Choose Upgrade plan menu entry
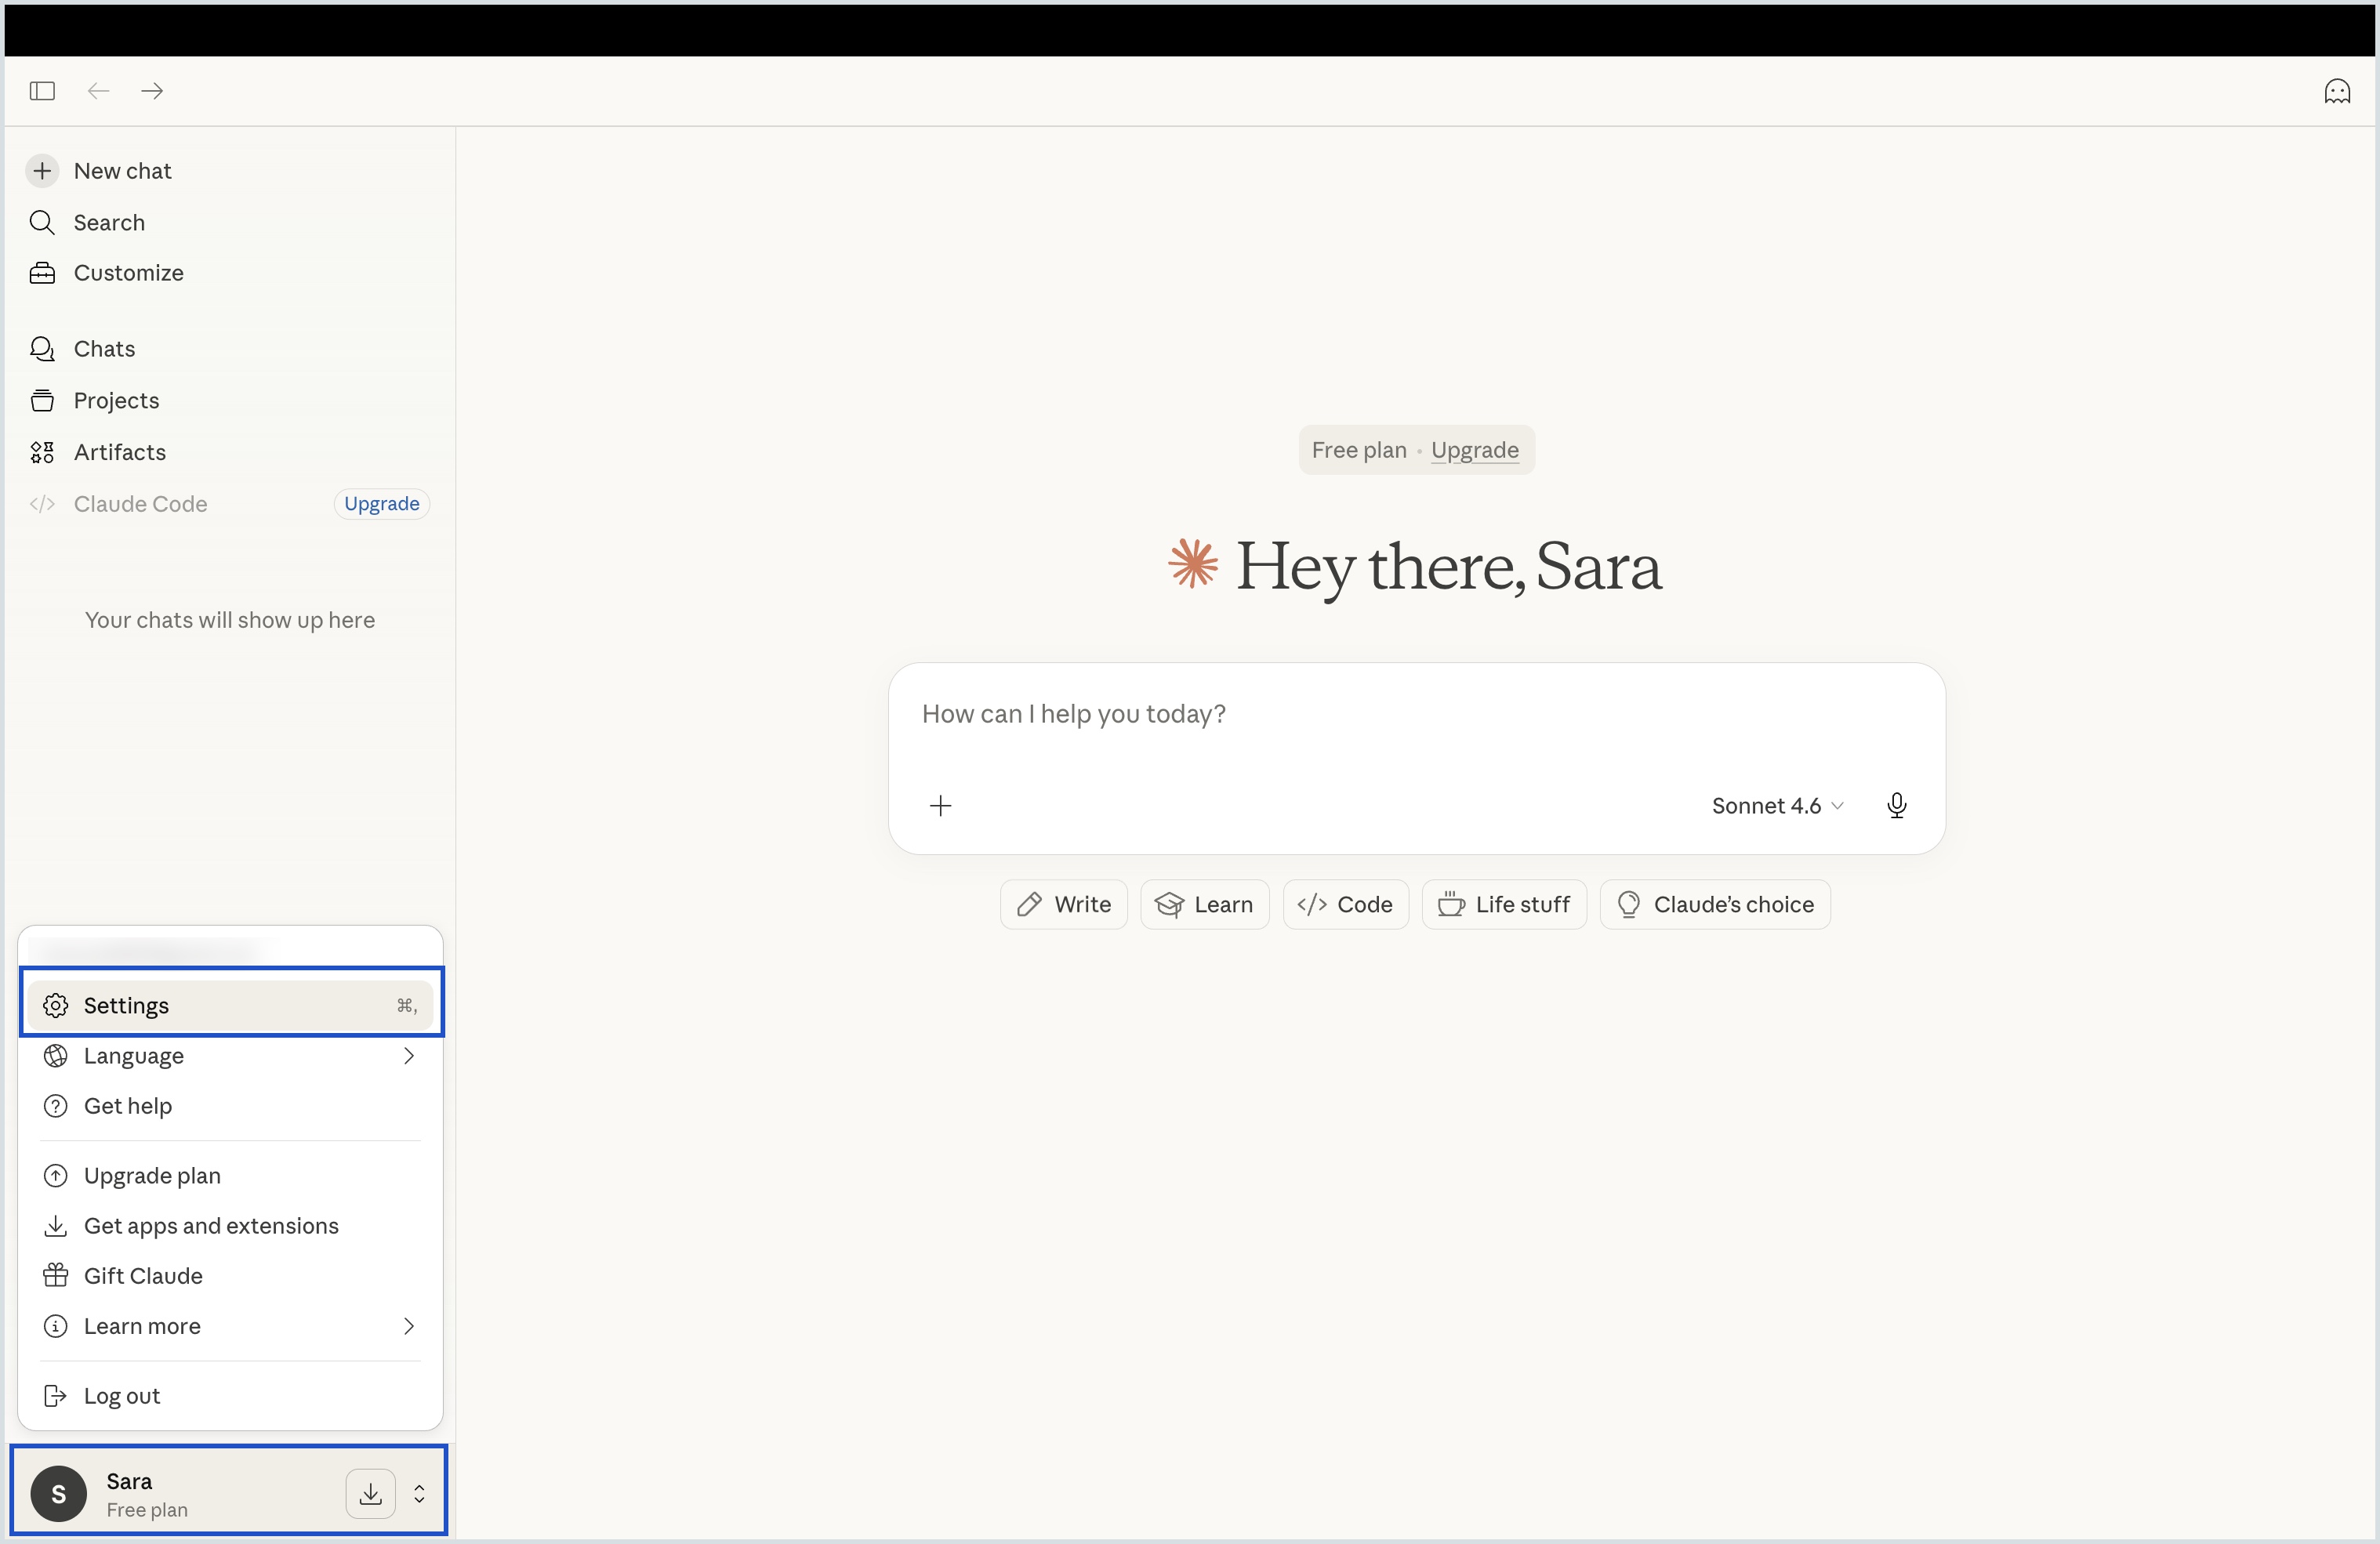The image size is (2380, 1544). coord(231,1176)
